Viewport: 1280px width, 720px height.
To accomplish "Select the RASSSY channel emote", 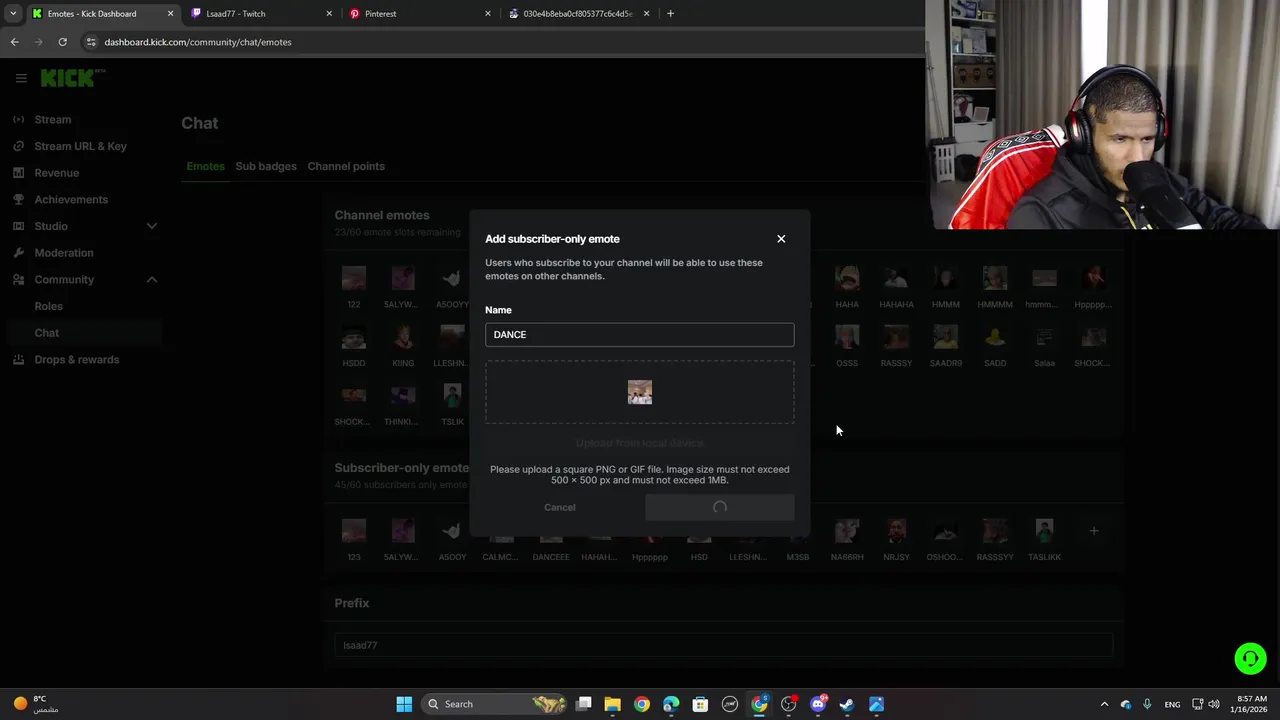I will [896, 337].
